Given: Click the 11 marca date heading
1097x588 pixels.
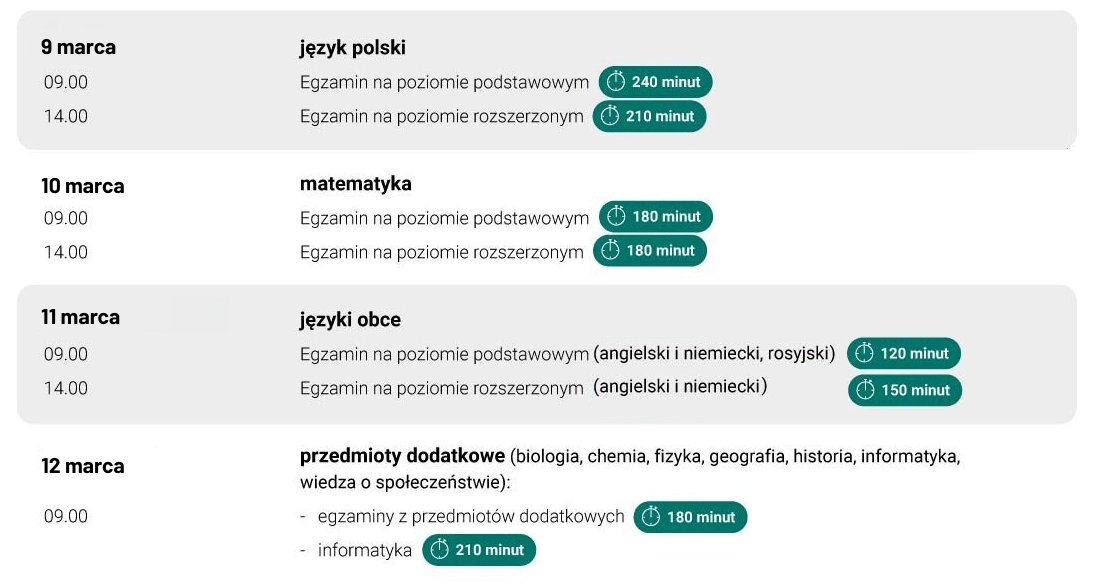Looking at the screenshot, I should [80, 318].
